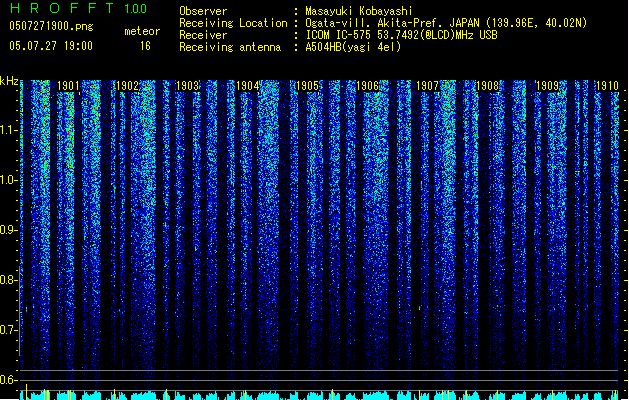Click the 1905 time marker
Screen dimensions: 629x400
[307, 86]
